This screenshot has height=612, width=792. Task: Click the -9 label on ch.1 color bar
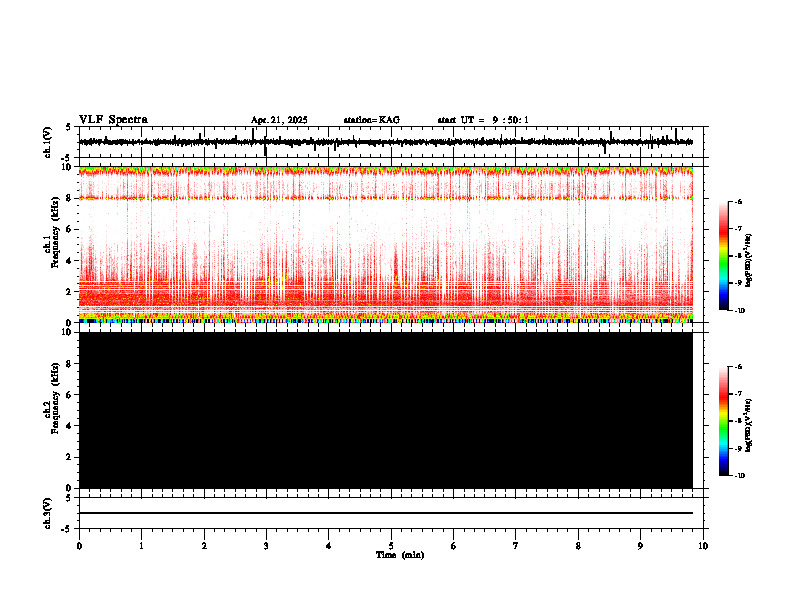(x=738, y=283)
